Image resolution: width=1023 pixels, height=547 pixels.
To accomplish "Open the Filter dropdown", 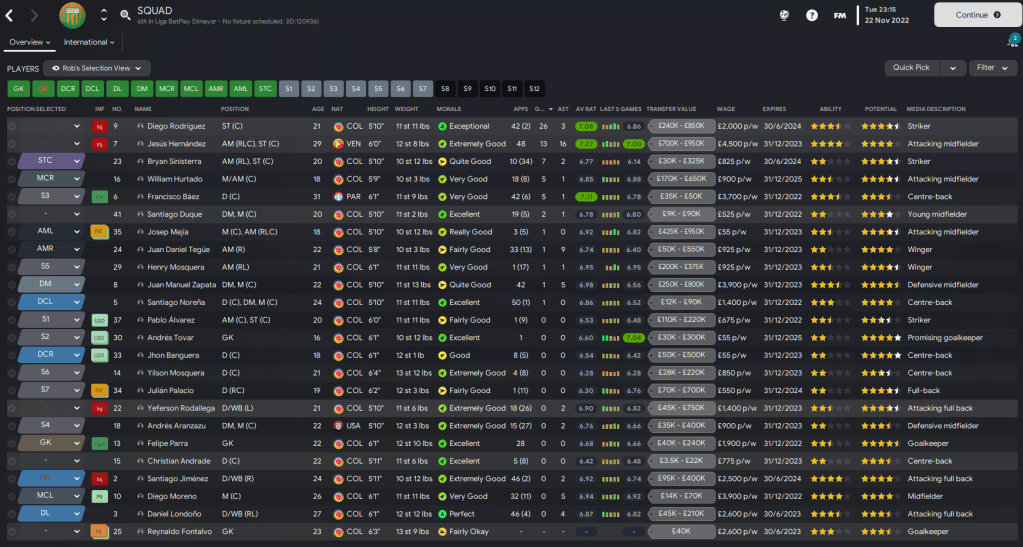I will 993,68.
